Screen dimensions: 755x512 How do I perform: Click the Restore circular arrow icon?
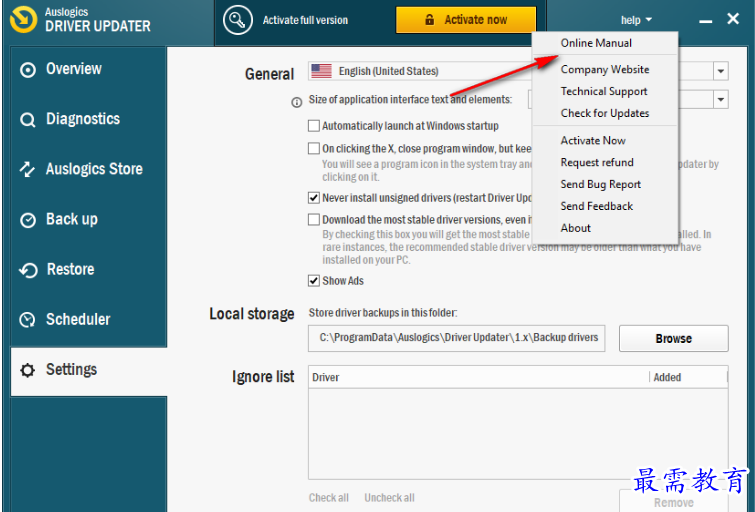[x=28, y=270]
